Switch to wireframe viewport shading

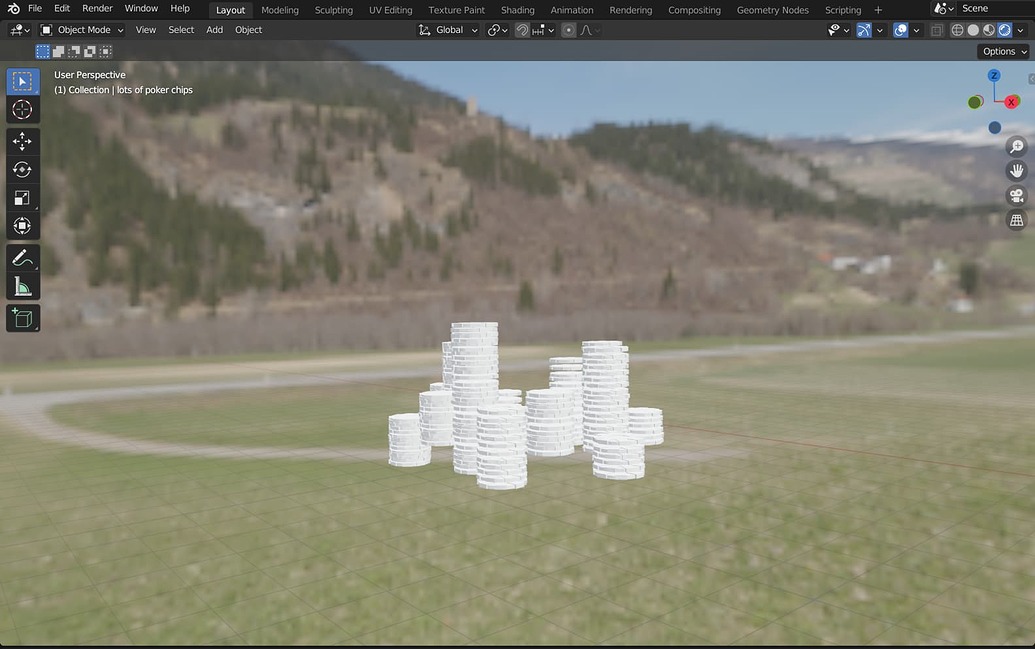[957, 30]
